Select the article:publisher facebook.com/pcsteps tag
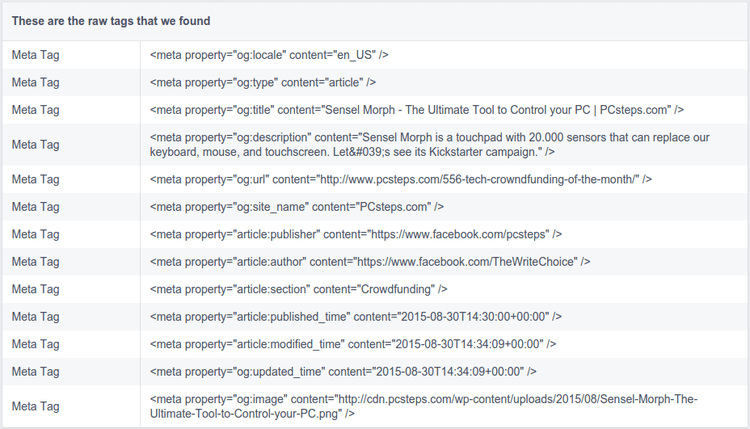The width and height of the screenshot is (750, 429). pos(355,234)
